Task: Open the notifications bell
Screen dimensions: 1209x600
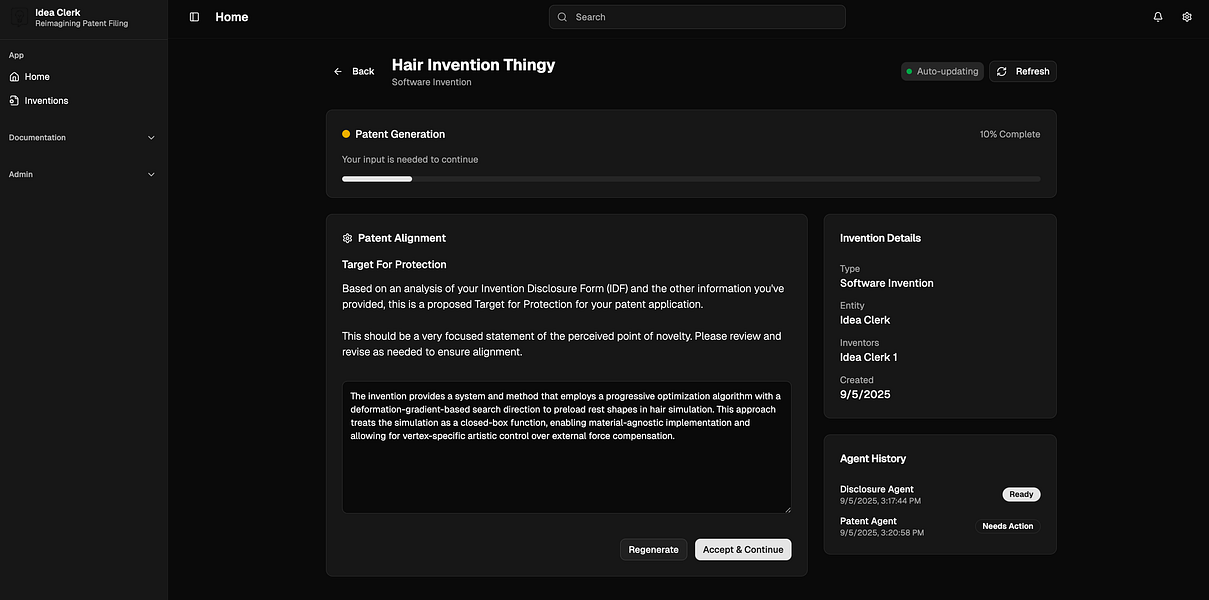Action: point(1158,17)
